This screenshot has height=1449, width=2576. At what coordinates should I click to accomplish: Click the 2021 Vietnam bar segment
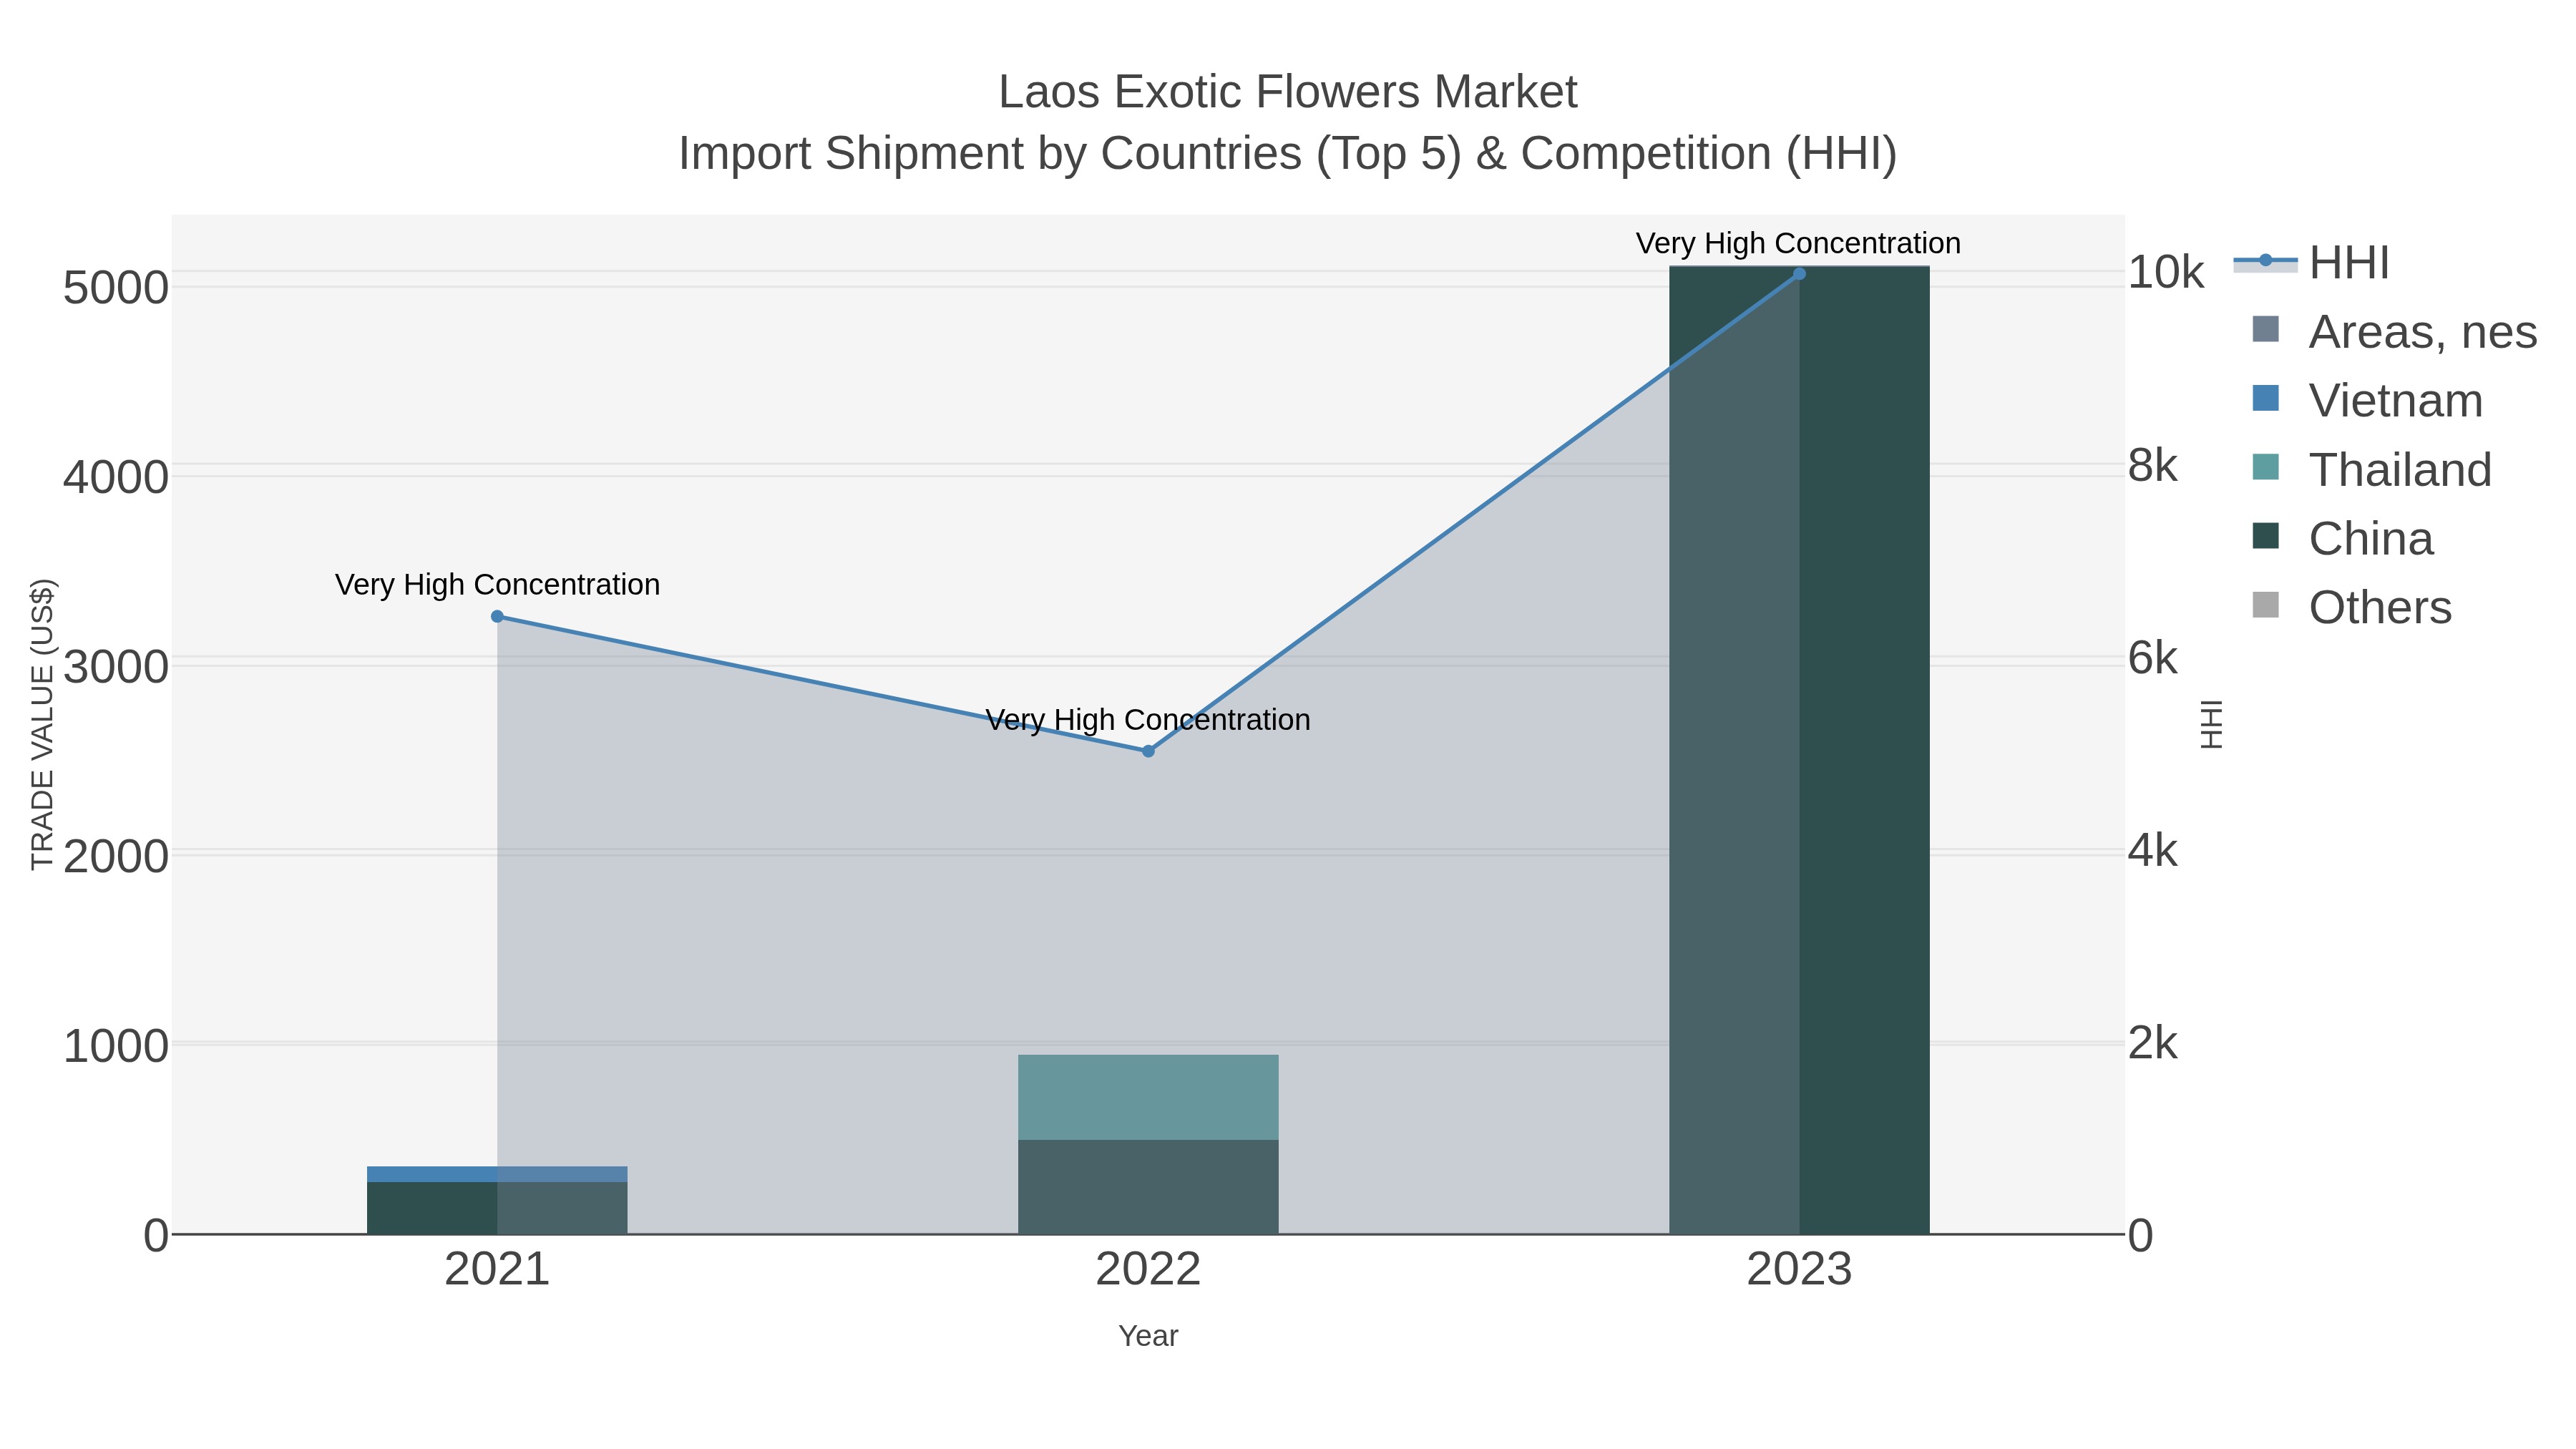[497, 1174]
